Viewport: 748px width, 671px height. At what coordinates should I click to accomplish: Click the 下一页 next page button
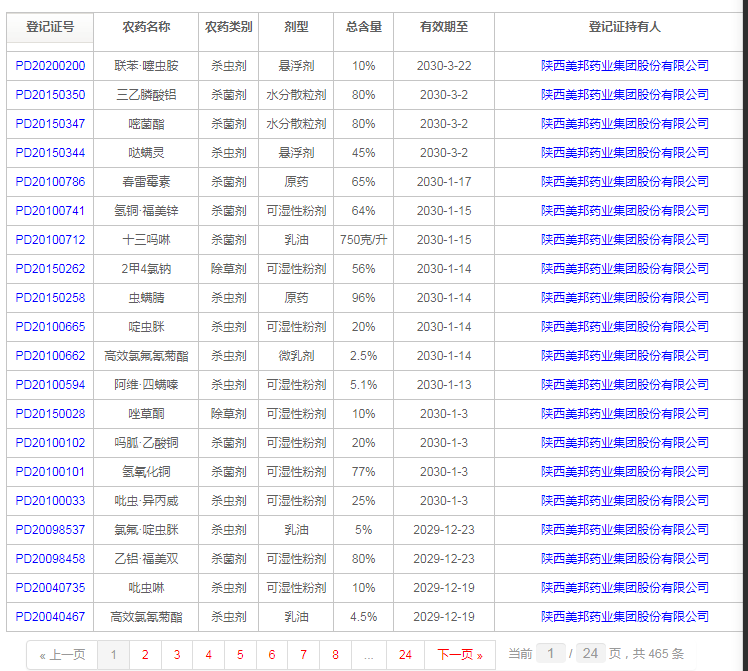point(460,655)
